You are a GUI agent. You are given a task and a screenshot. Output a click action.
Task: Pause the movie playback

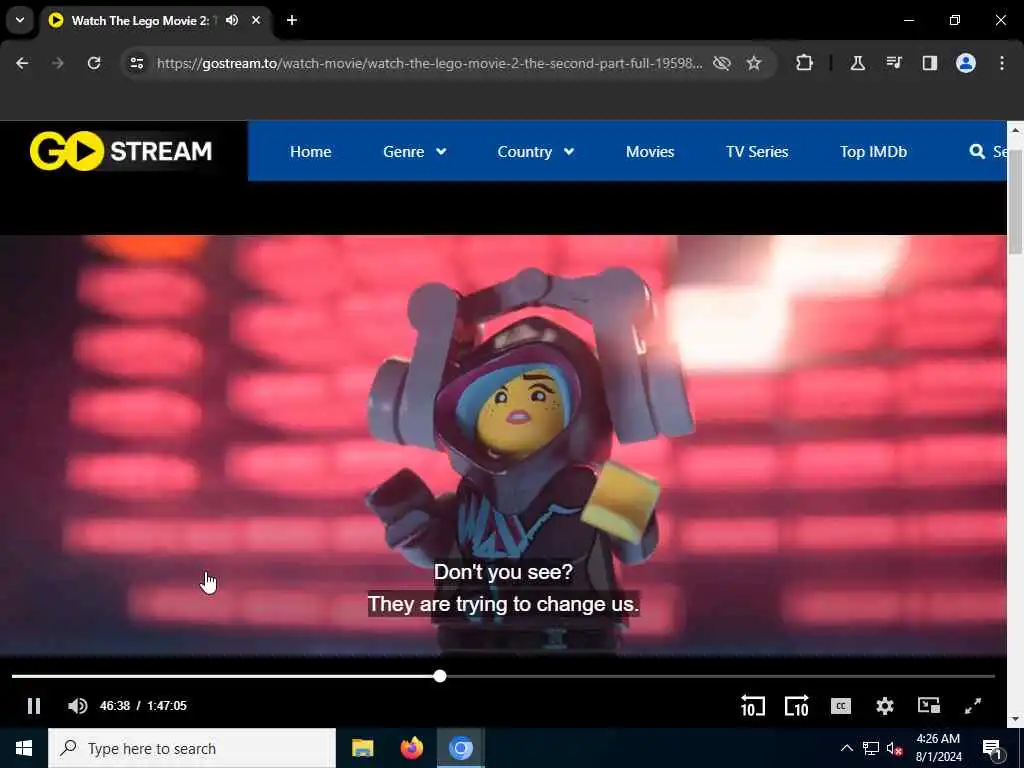click(x=34, y=706)
